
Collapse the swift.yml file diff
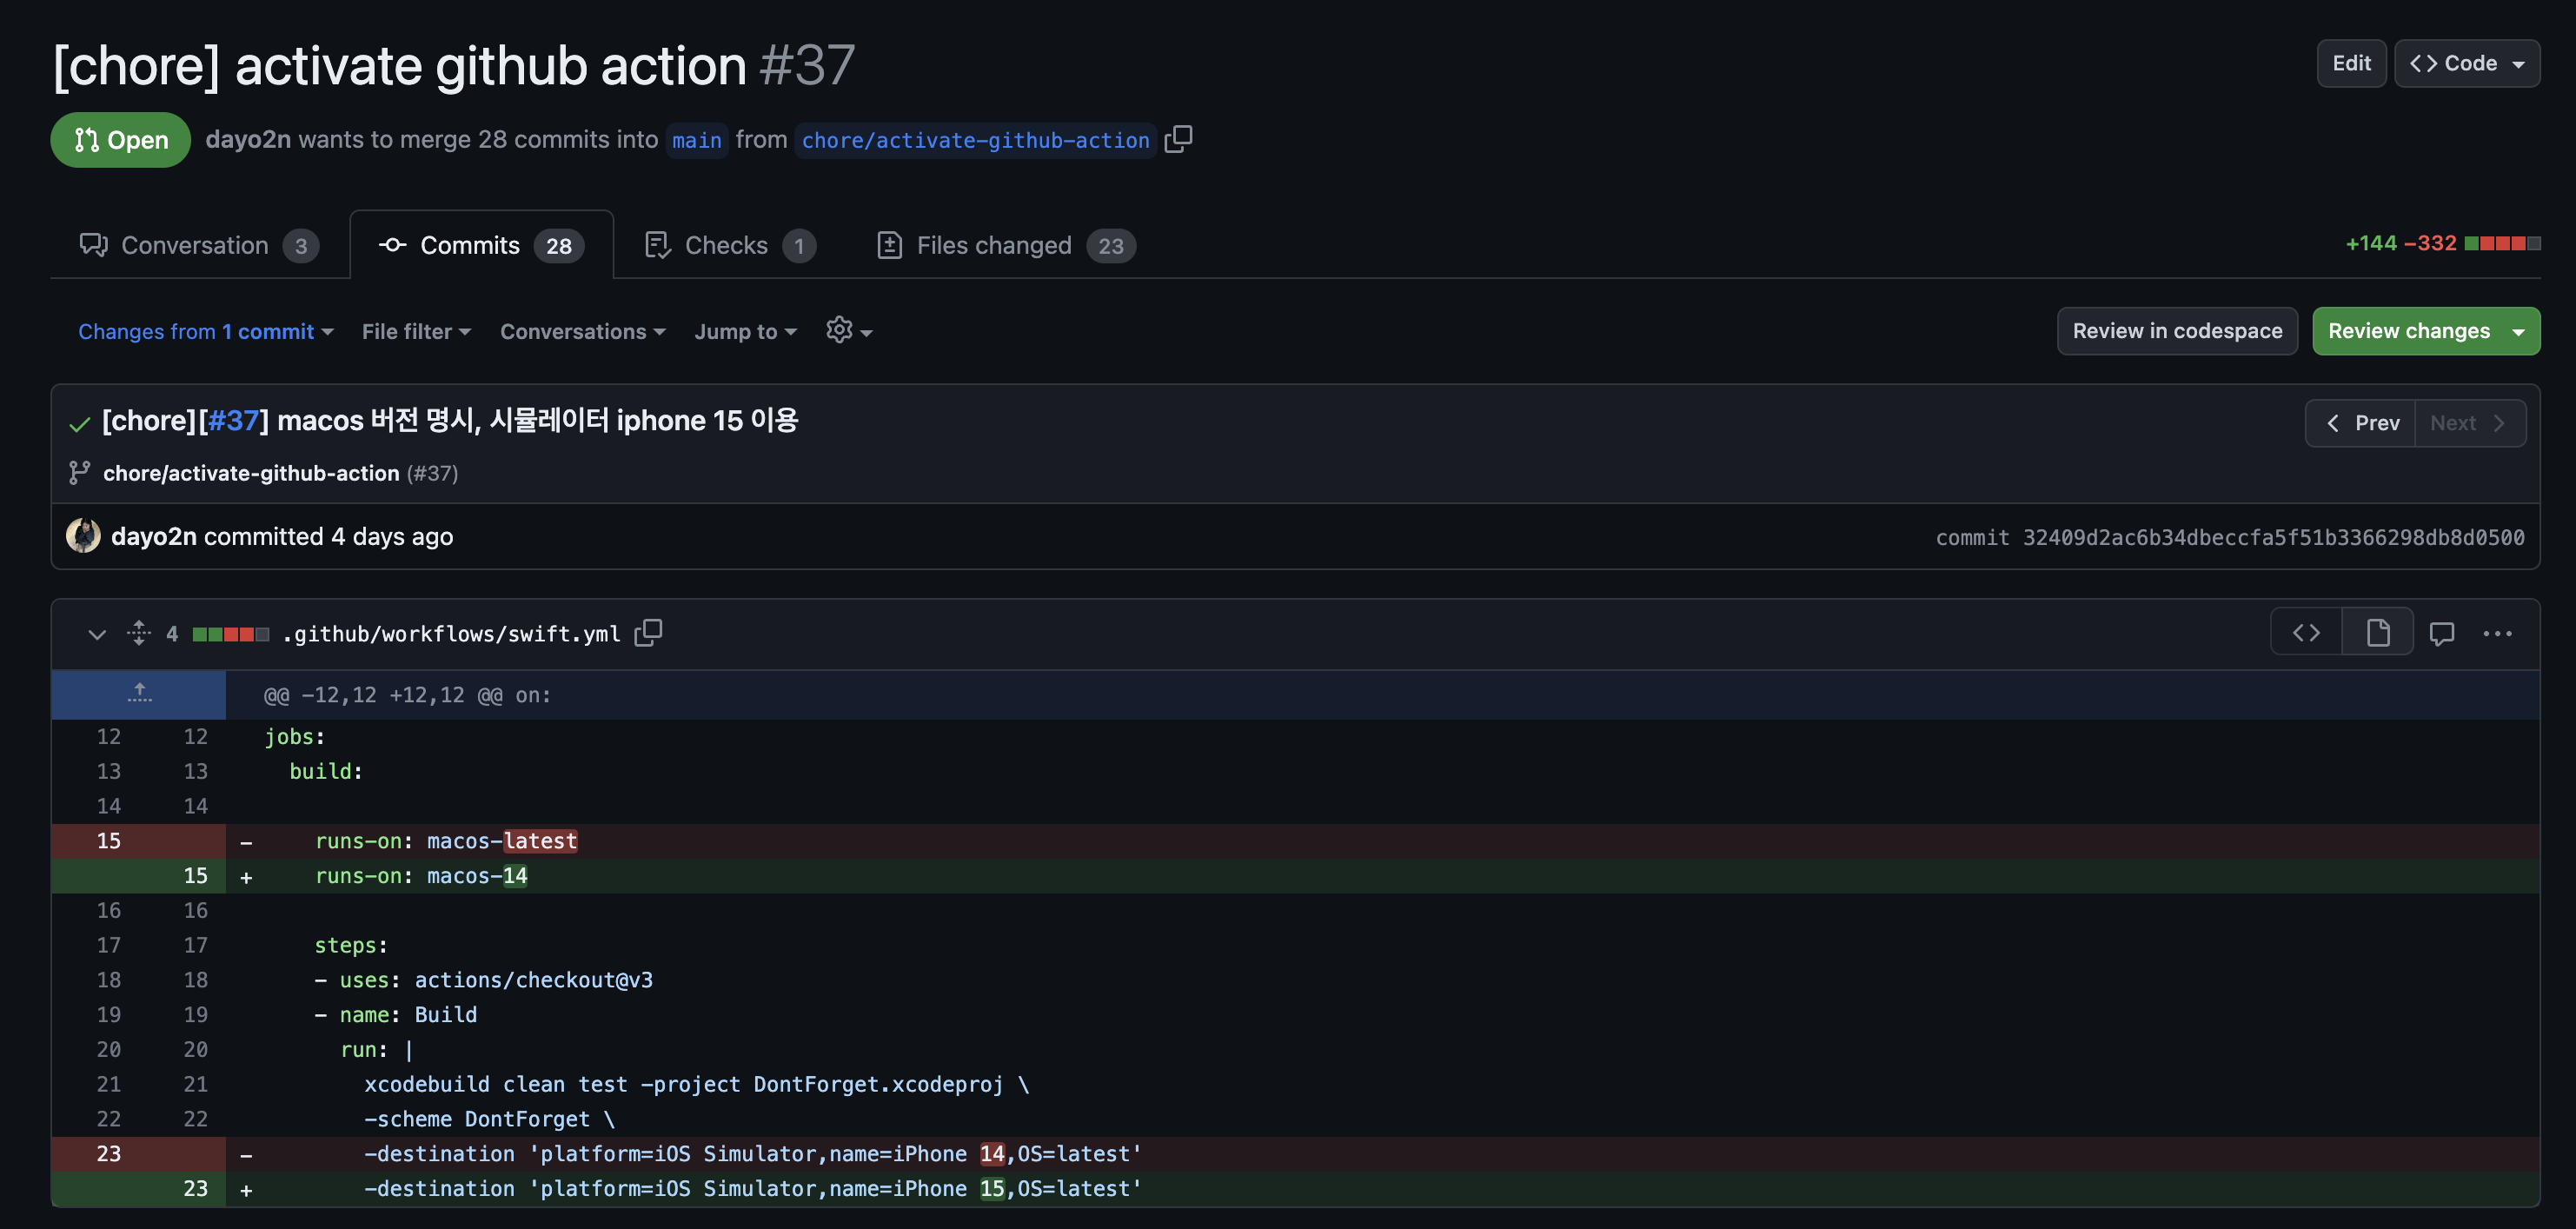coord(97,633)
